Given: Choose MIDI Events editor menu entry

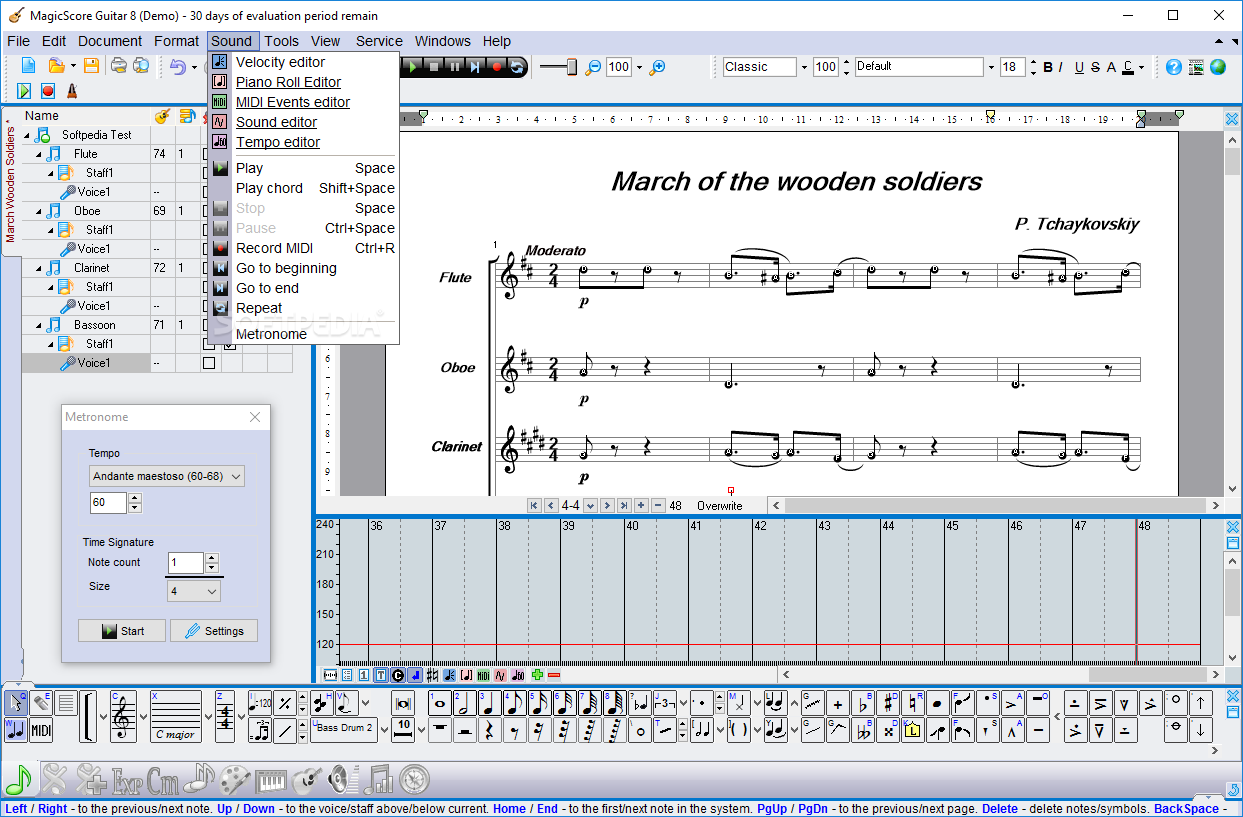Looking at the screenshot, I should click(293, 102).
